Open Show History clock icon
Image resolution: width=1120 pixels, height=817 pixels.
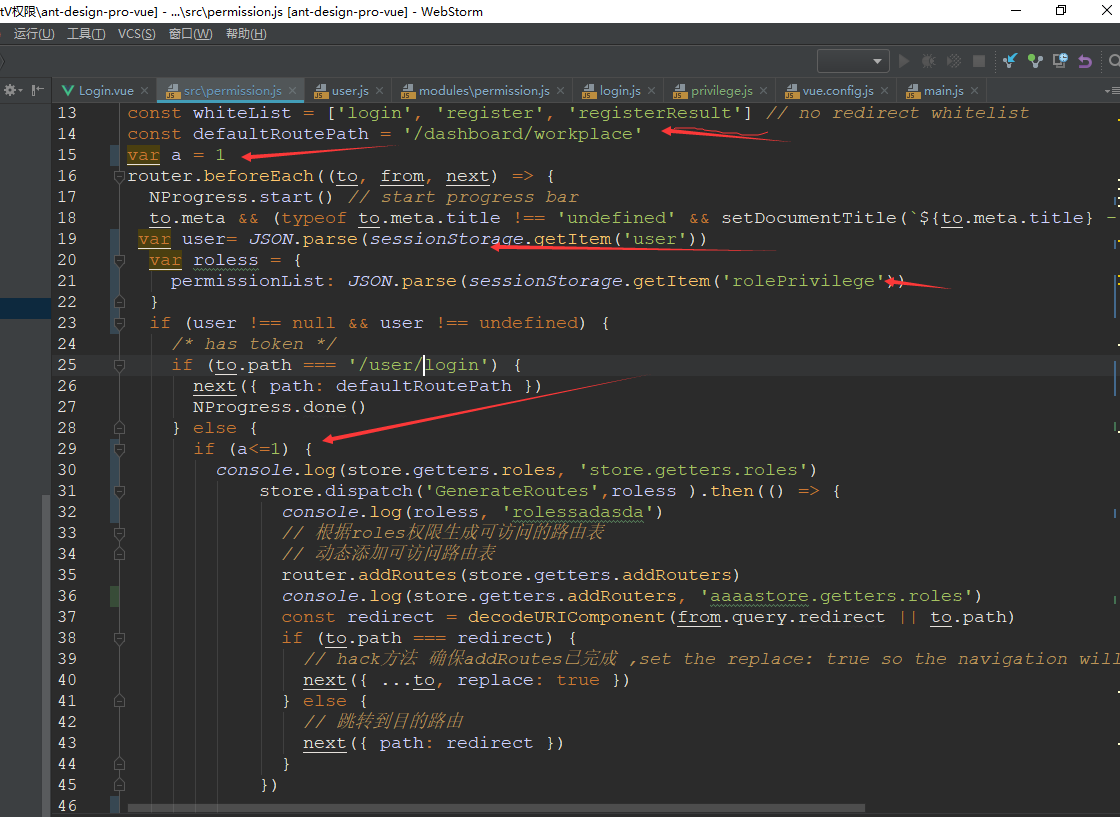[1060, 61]
